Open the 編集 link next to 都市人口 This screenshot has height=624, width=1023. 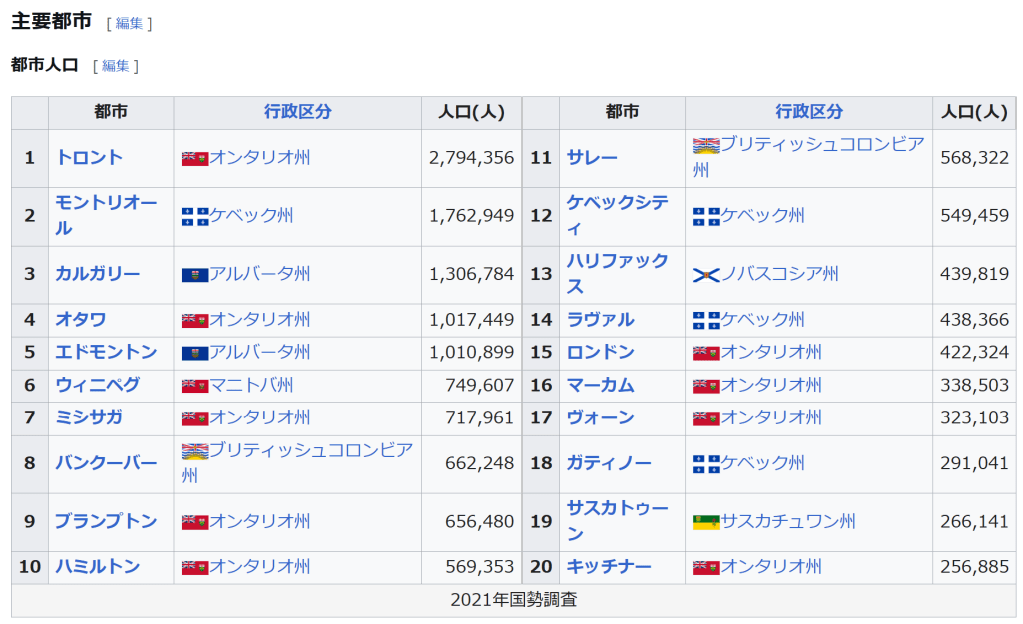115,66
